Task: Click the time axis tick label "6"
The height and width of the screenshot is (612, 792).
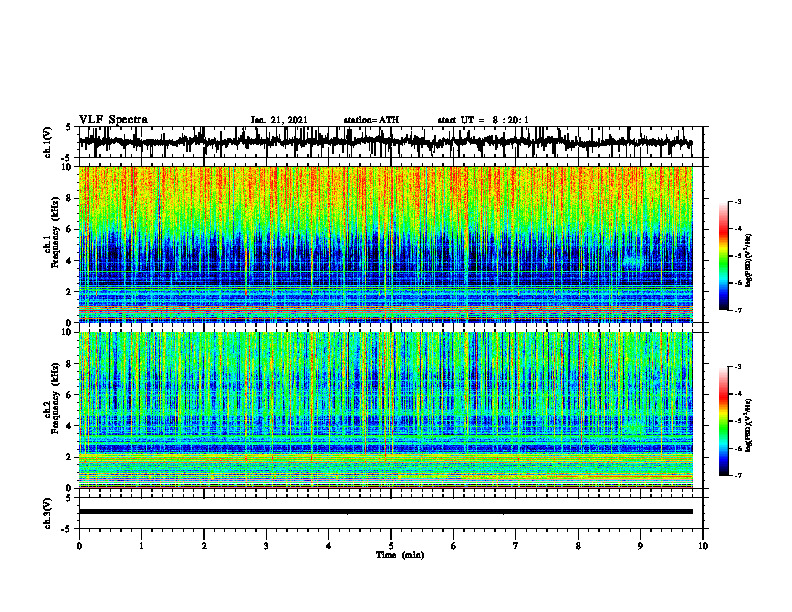Action: click(454, 546)
